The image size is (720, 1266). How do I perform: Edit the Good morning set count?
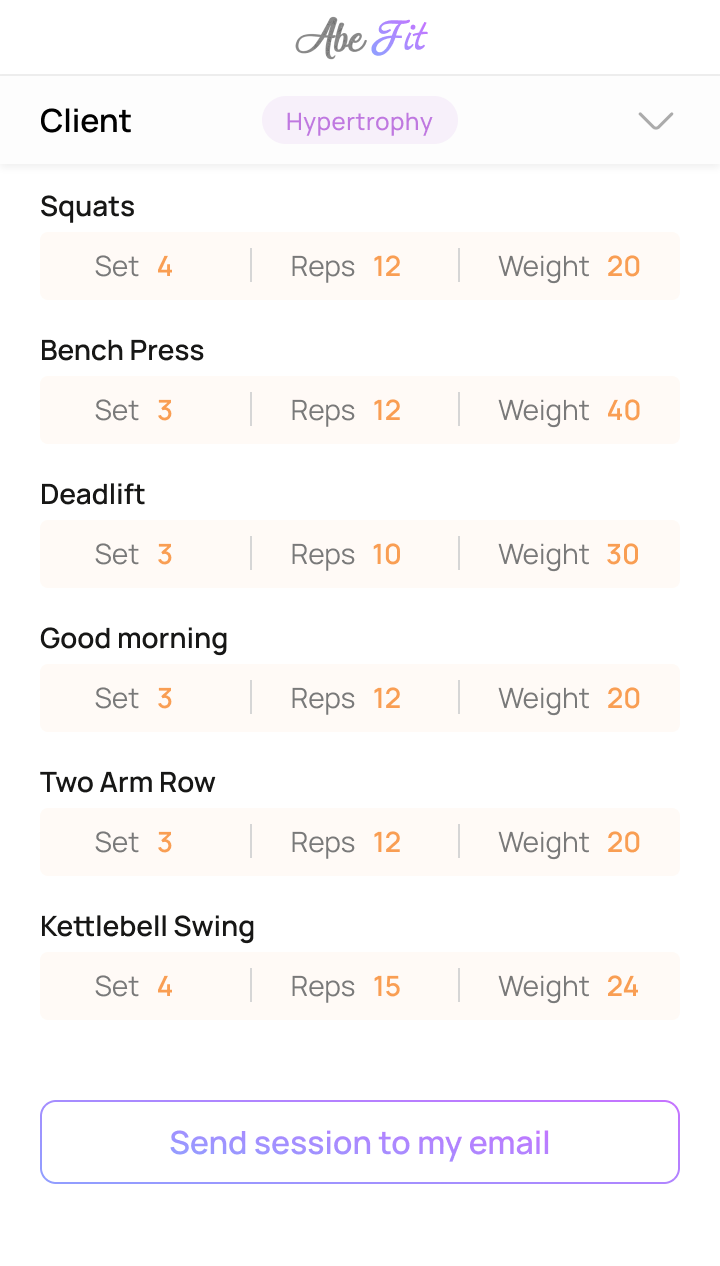[165, 698]
